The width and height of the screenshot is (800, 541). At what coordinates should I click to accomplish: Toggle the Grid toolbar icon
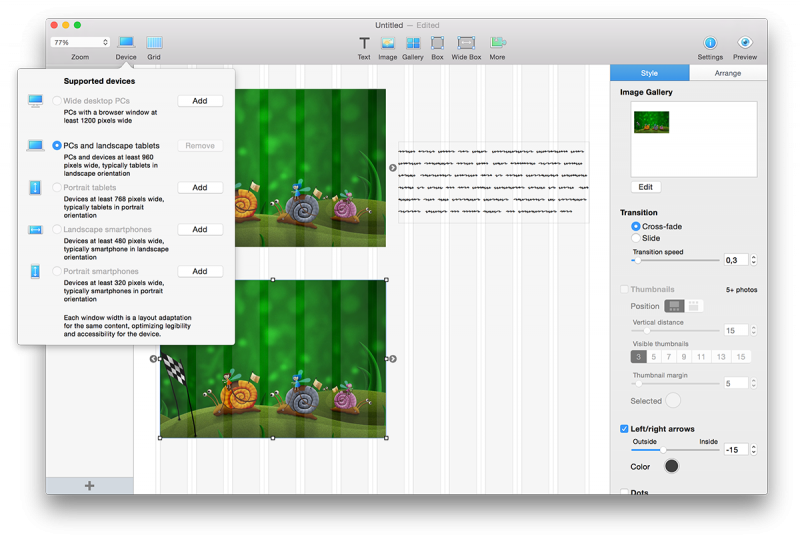click(154, 43)
